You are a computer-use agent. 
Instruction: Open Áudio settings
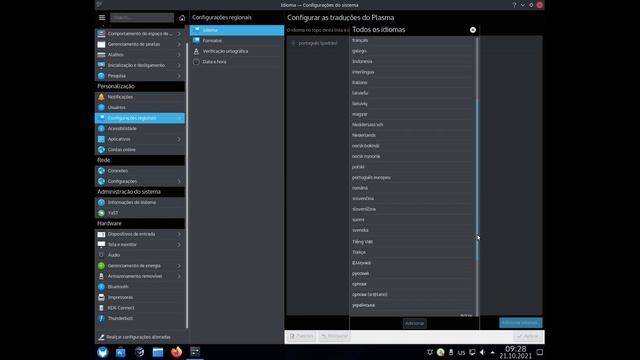point(140,255)
